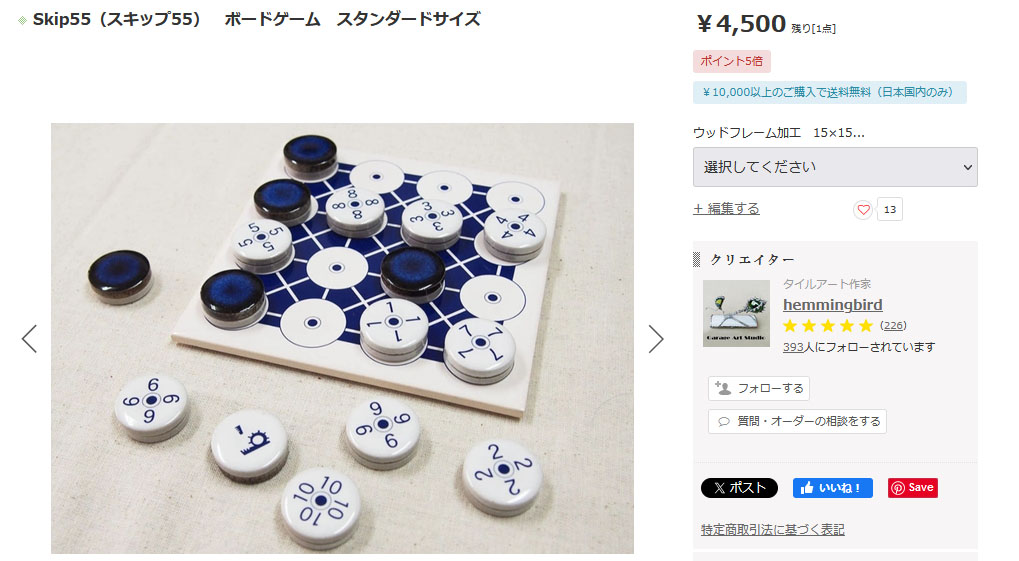Click the ＋編集する link
Screen dimensions: 1019x561
(x=726, y=209)
